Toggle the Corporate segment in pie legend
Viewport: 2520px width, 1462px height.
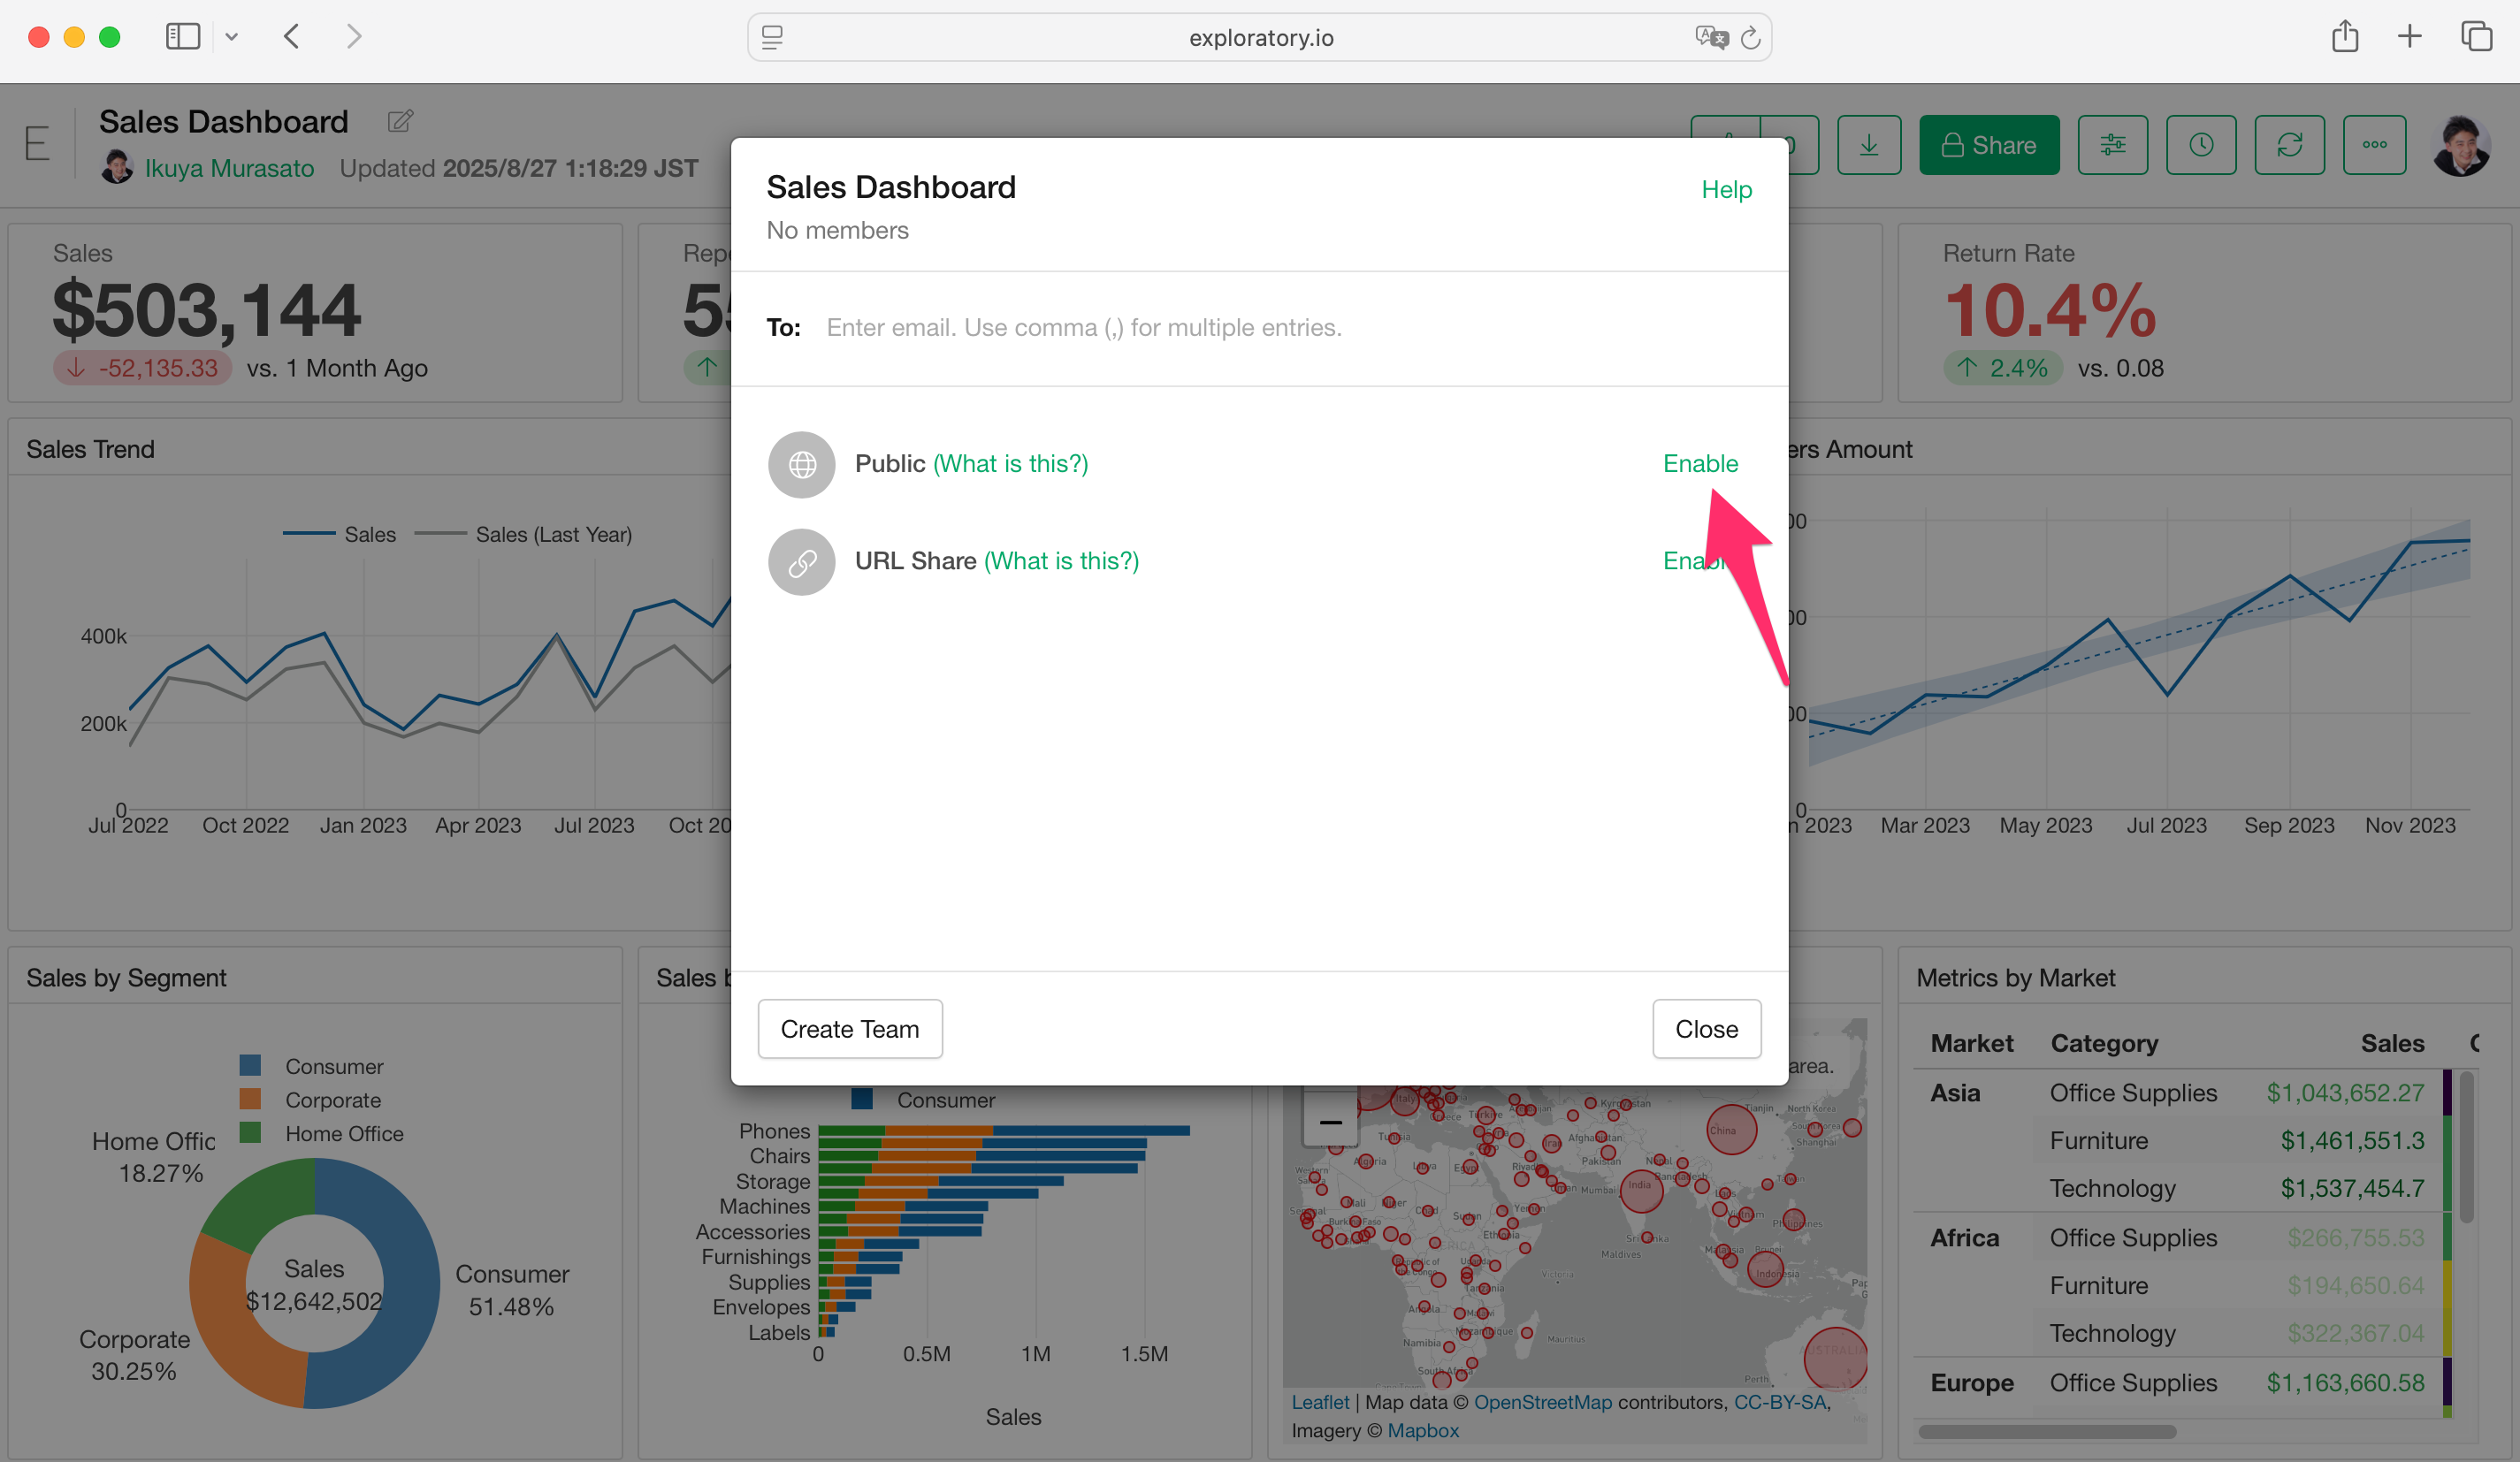click(x=332, y=1100)
